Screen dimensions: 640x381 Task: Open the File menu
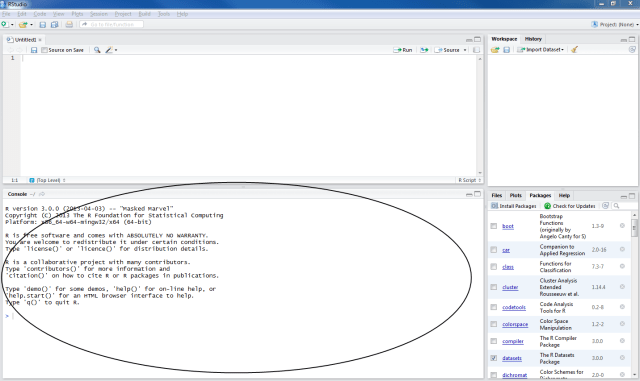tap(6, 14)
